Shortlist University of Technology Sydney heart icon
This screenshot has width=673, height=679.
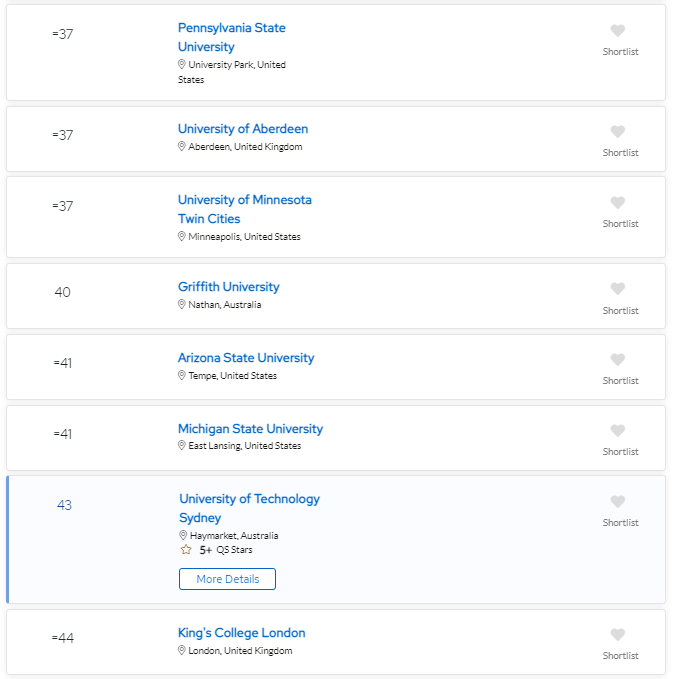618,501
